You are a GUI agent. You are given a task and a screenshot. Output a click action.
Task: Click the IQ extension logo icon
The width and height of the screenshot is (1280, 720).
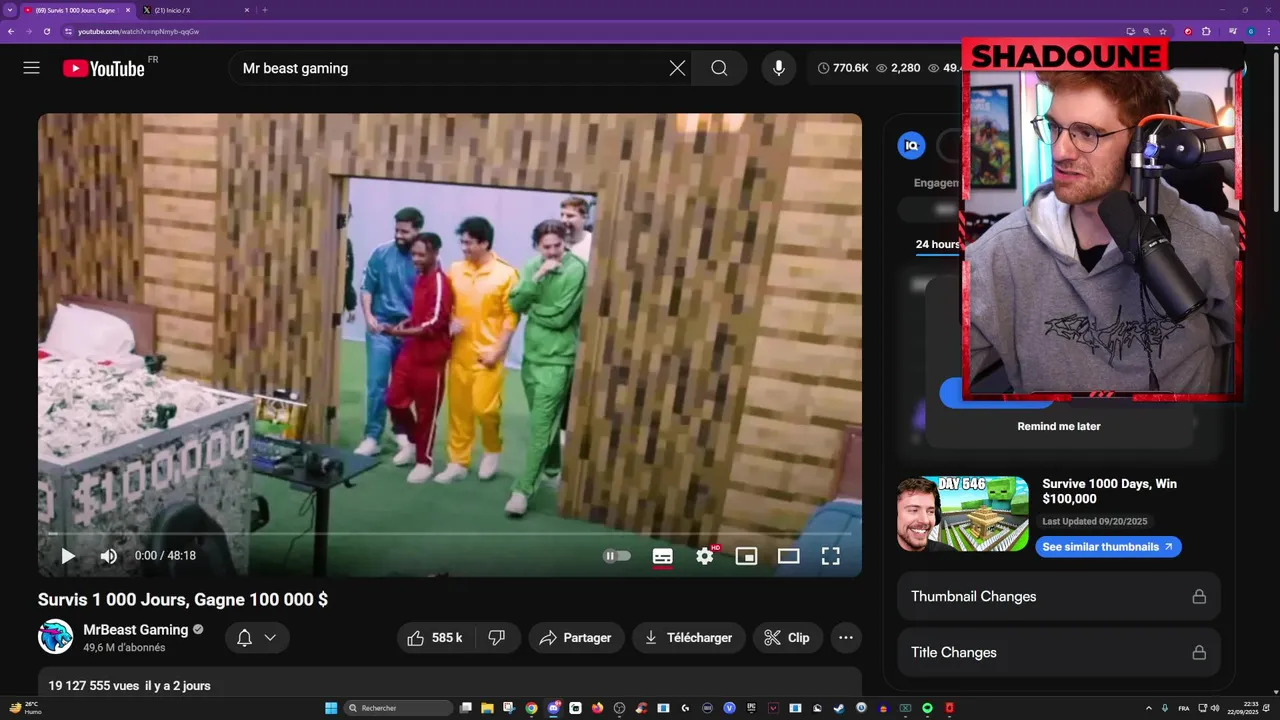click(x=911, y=146)
